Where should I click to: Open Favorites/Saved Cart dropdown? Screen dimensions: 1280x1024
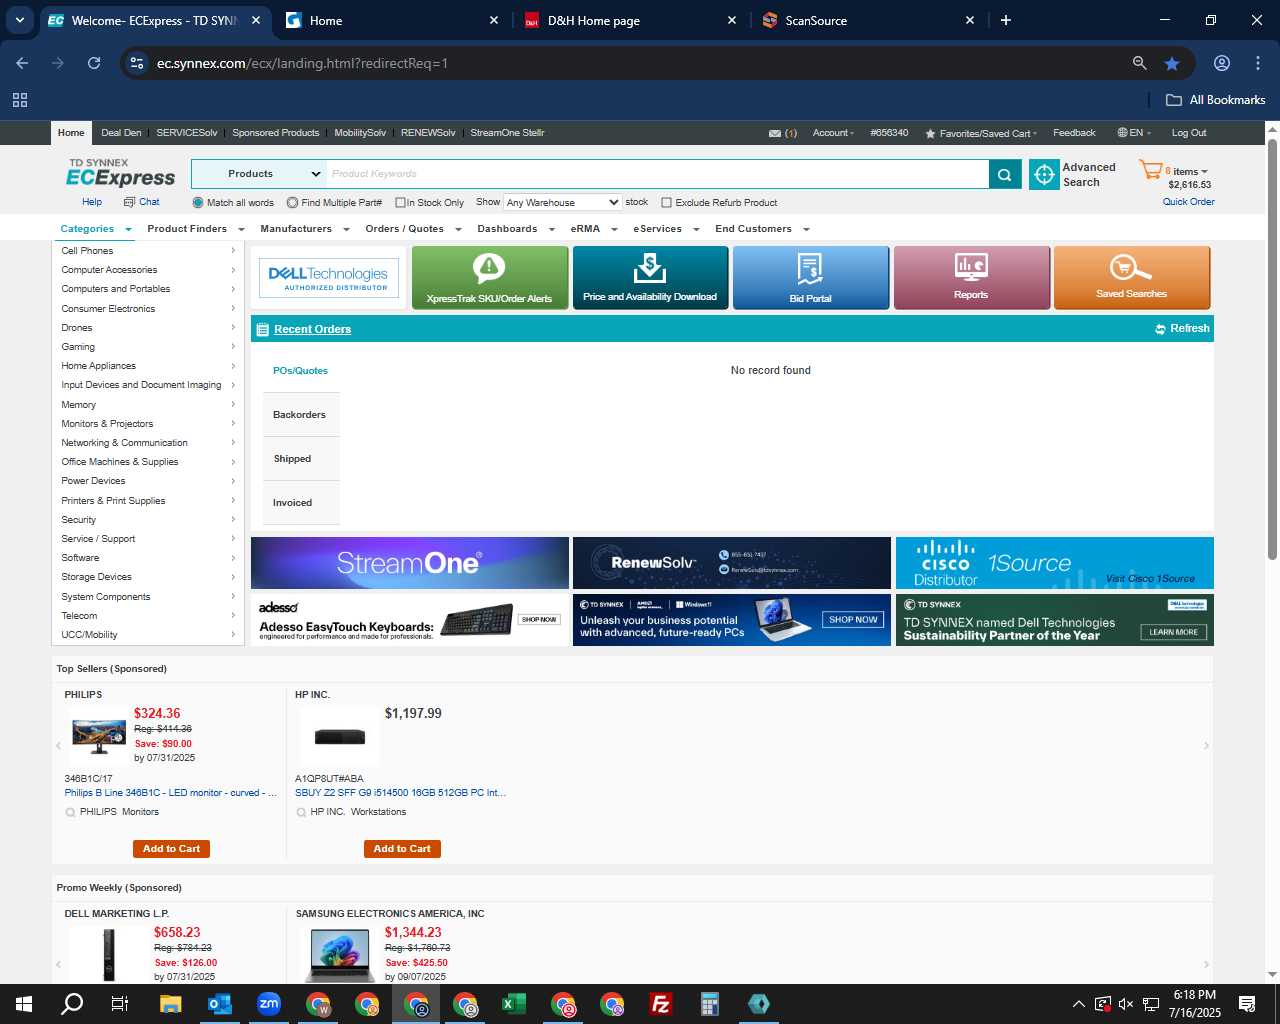pyautogui.click(x=981, y=133)
